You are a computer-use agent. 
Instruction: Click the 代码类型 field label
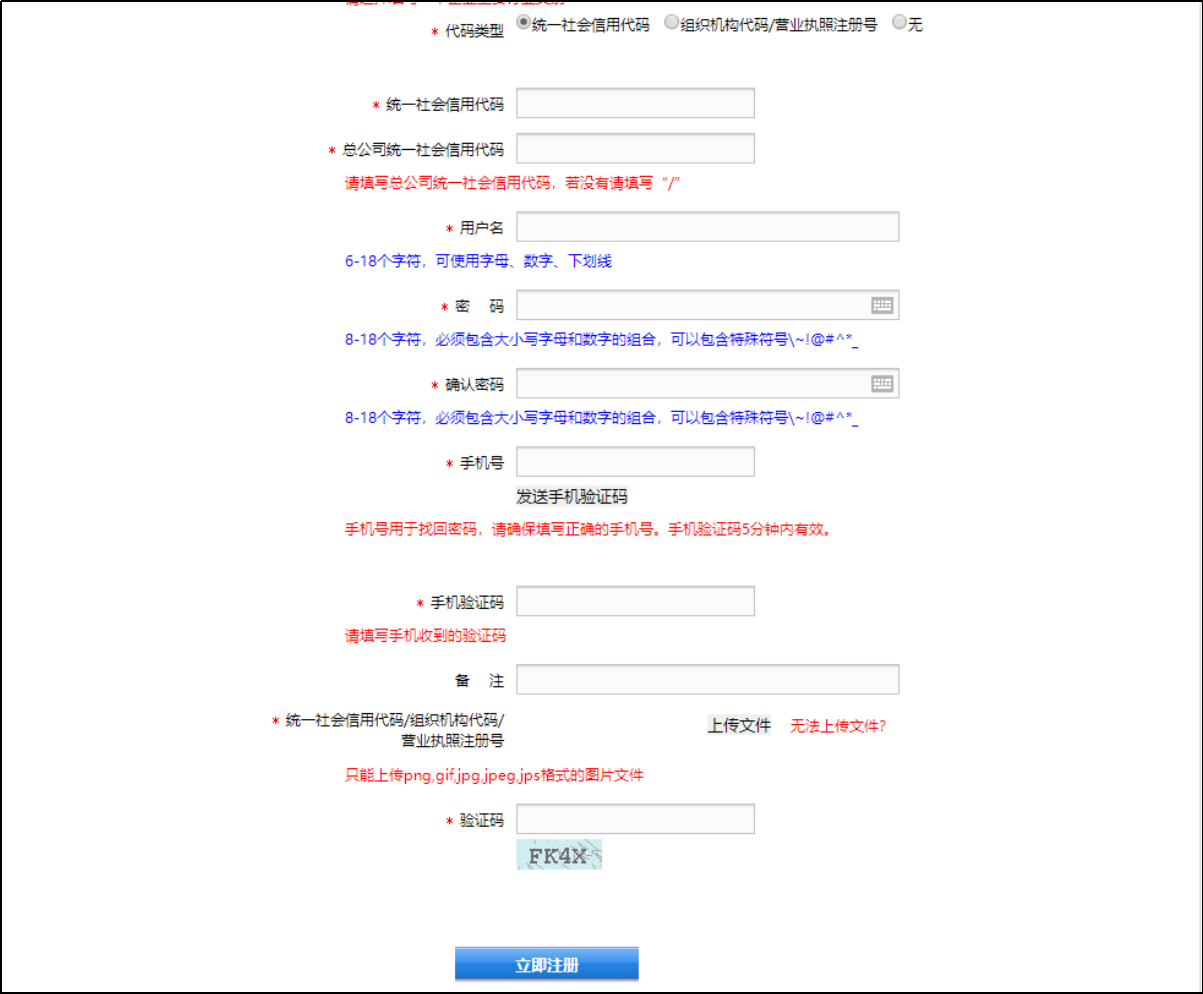pos(474,30)
